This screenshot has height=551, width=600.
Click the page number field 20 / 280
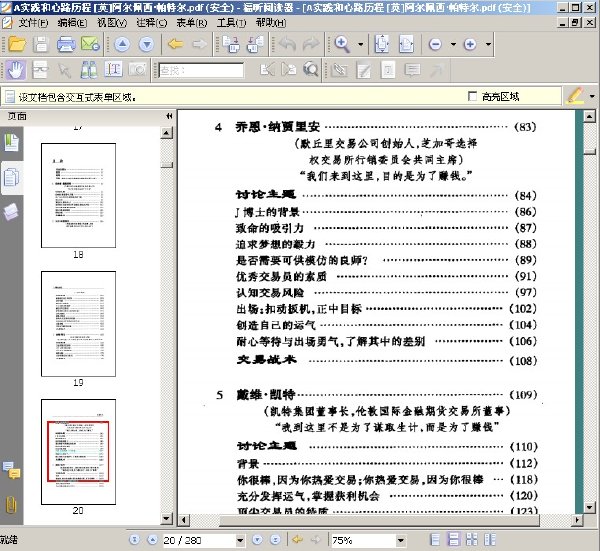click(x=199, y=540)
